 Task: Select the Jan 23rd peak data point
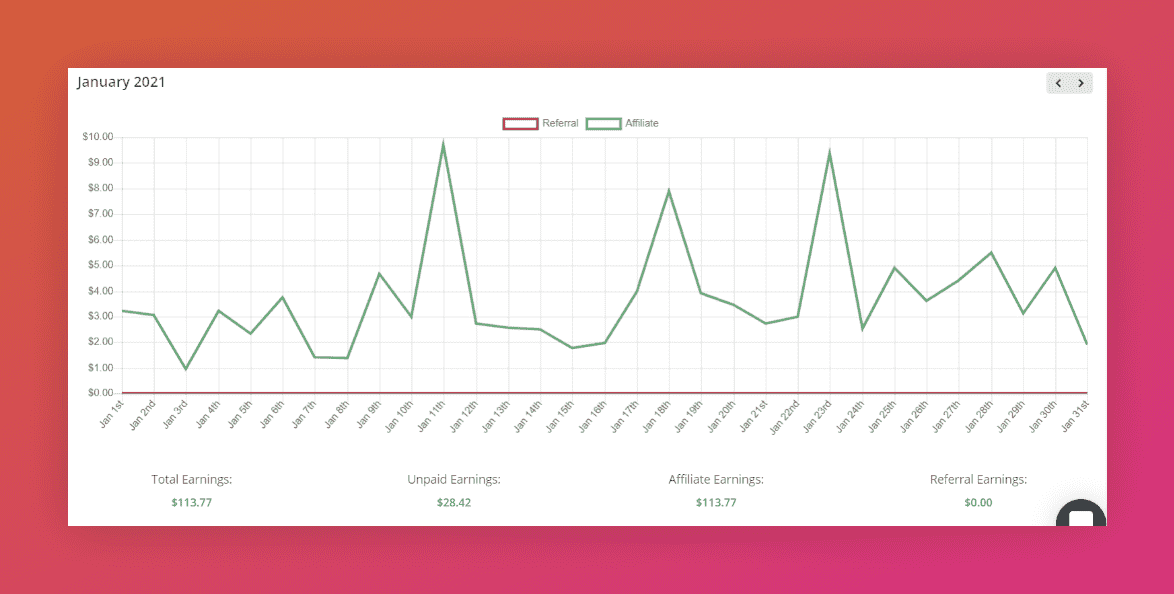(830, 154)
